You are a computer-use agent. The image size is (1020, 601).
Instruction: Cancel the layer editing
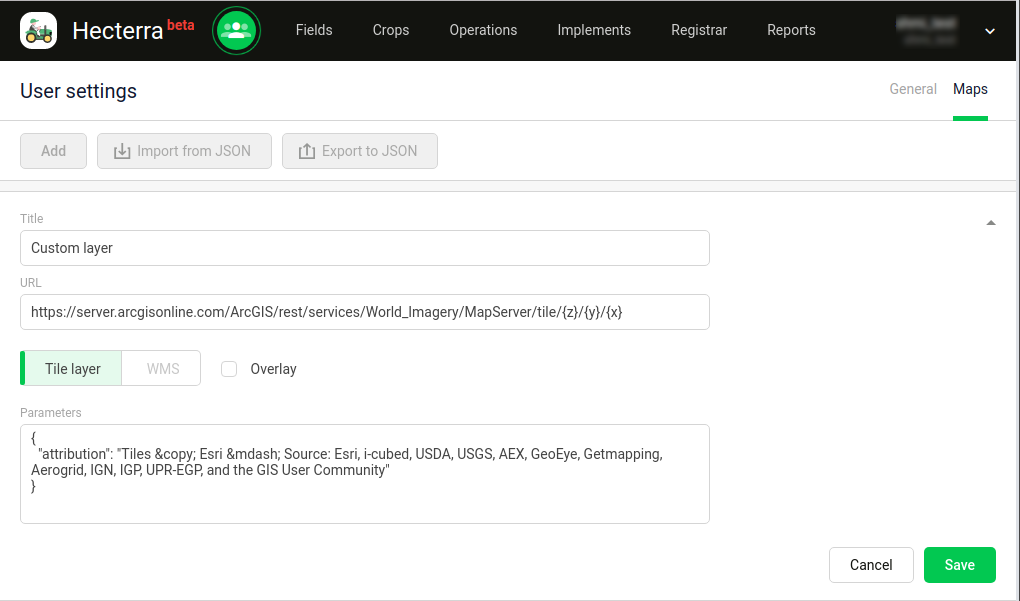[871, 565]
